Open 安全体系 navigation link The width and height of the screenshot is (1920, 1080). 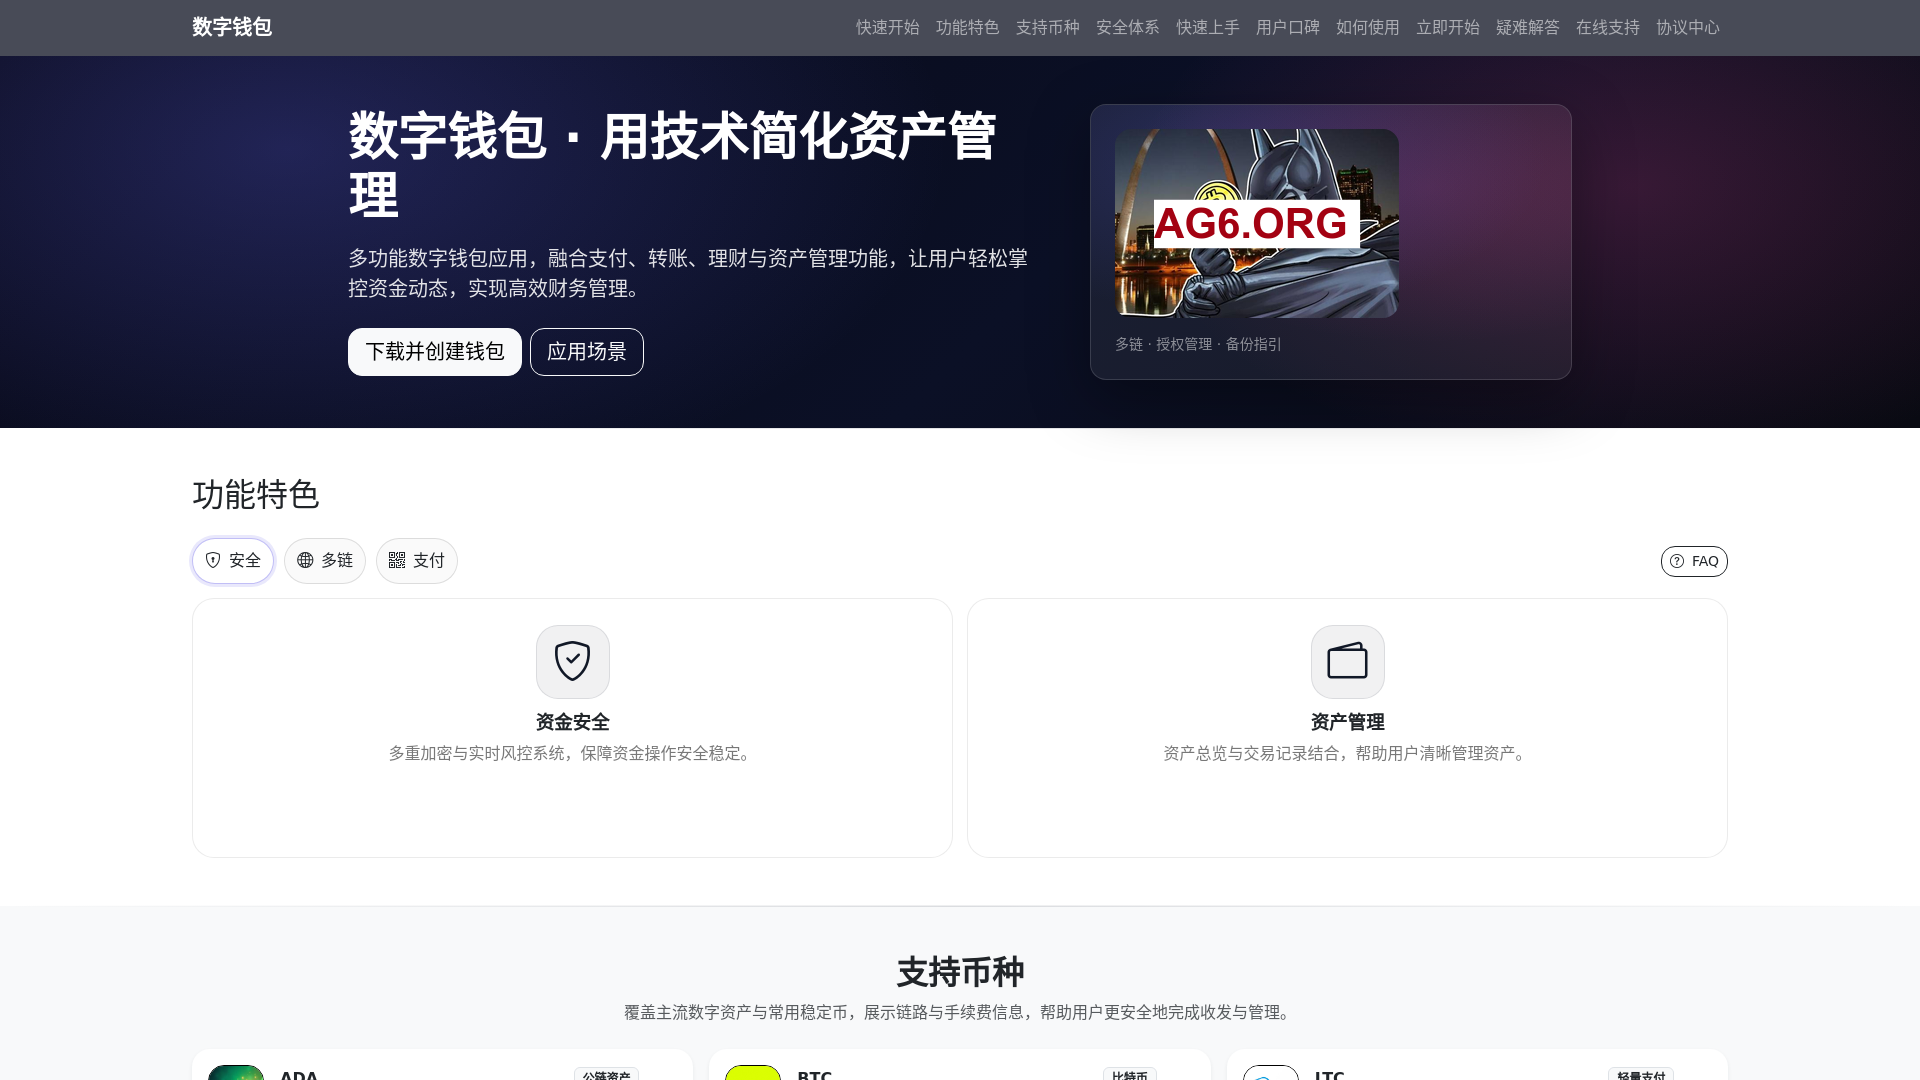click(1127, 27)
